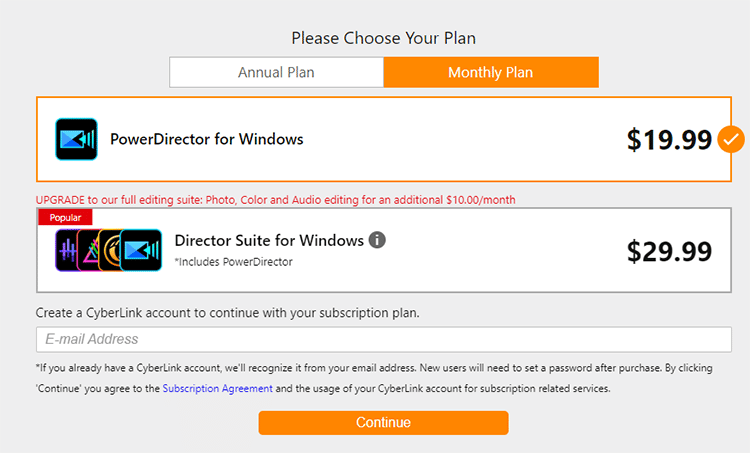Click the $29.99 Director Suite price

click(x=669, y=251)
